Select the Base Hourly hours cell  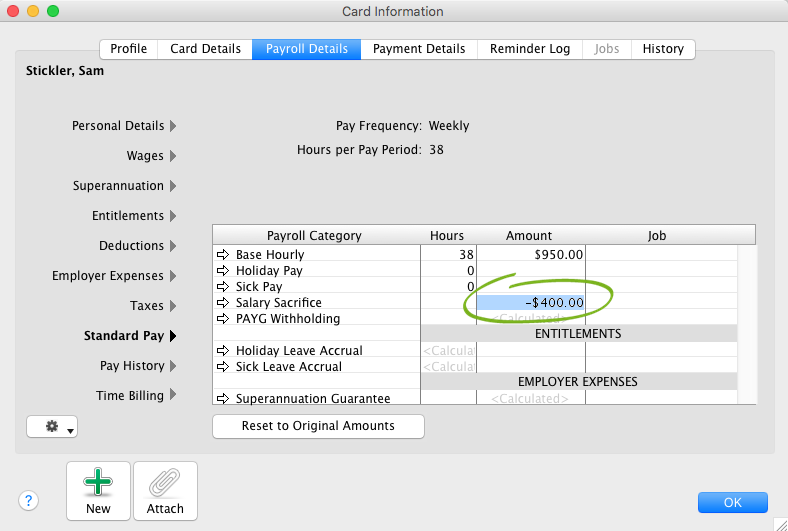point(449,255)
